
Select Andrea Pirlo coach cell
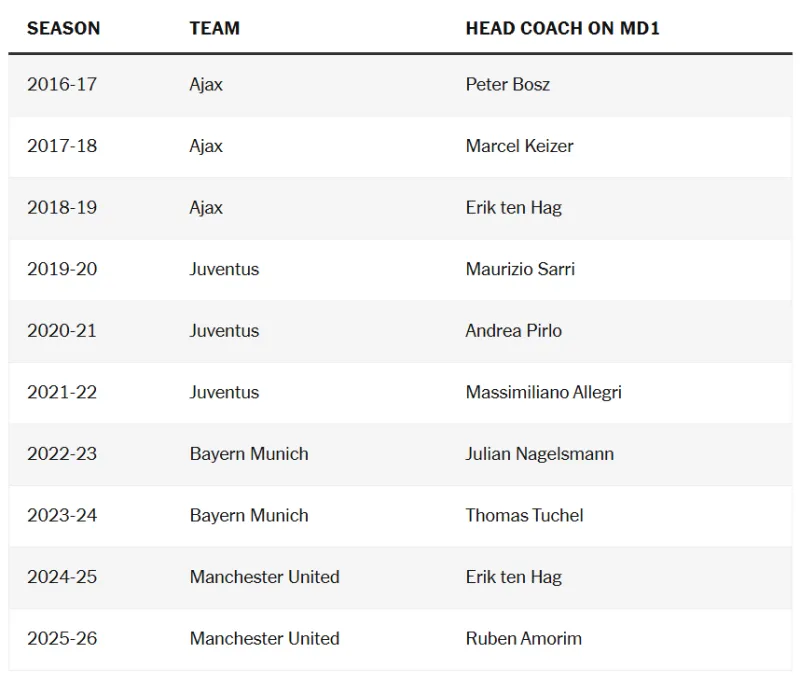pyautogui.click(x=513, y=331)
